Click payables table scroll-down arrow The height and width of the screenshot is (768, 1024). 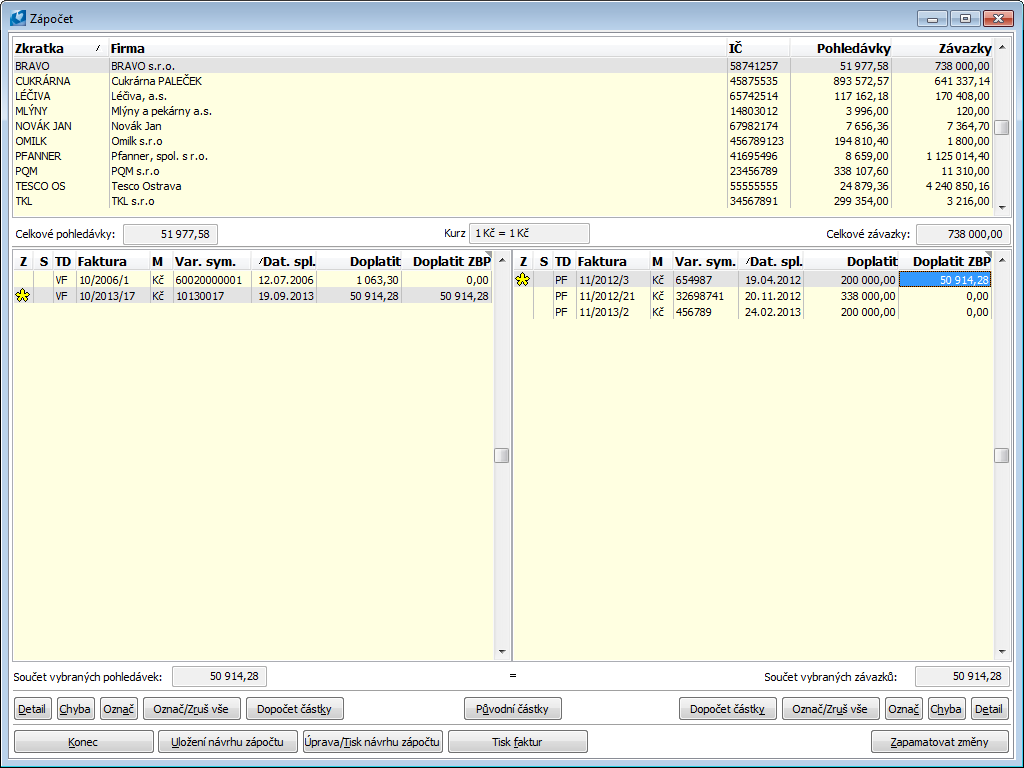click(1002, 652)
